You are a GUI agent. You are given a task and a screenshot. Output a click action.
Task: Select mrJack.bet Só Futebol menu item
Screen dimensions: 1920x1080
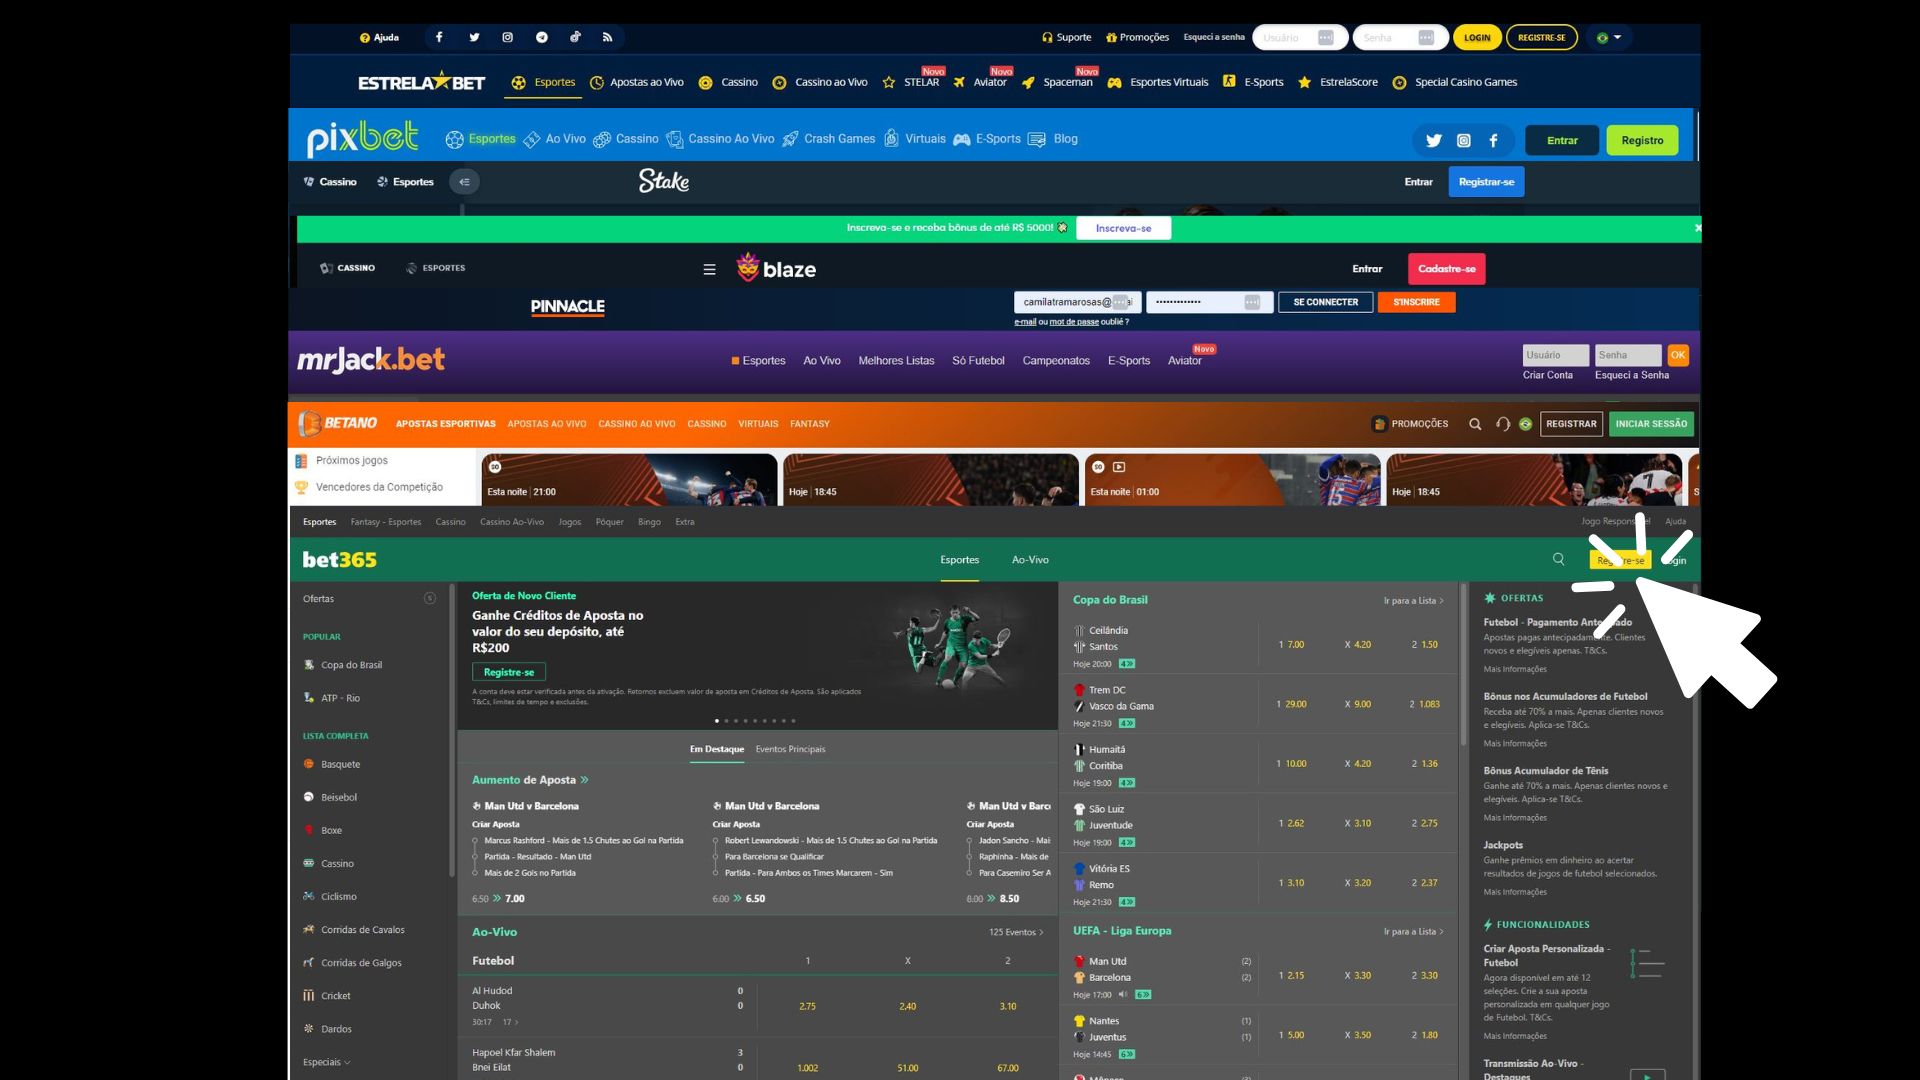pyautogui.click(x=978, y=361)
